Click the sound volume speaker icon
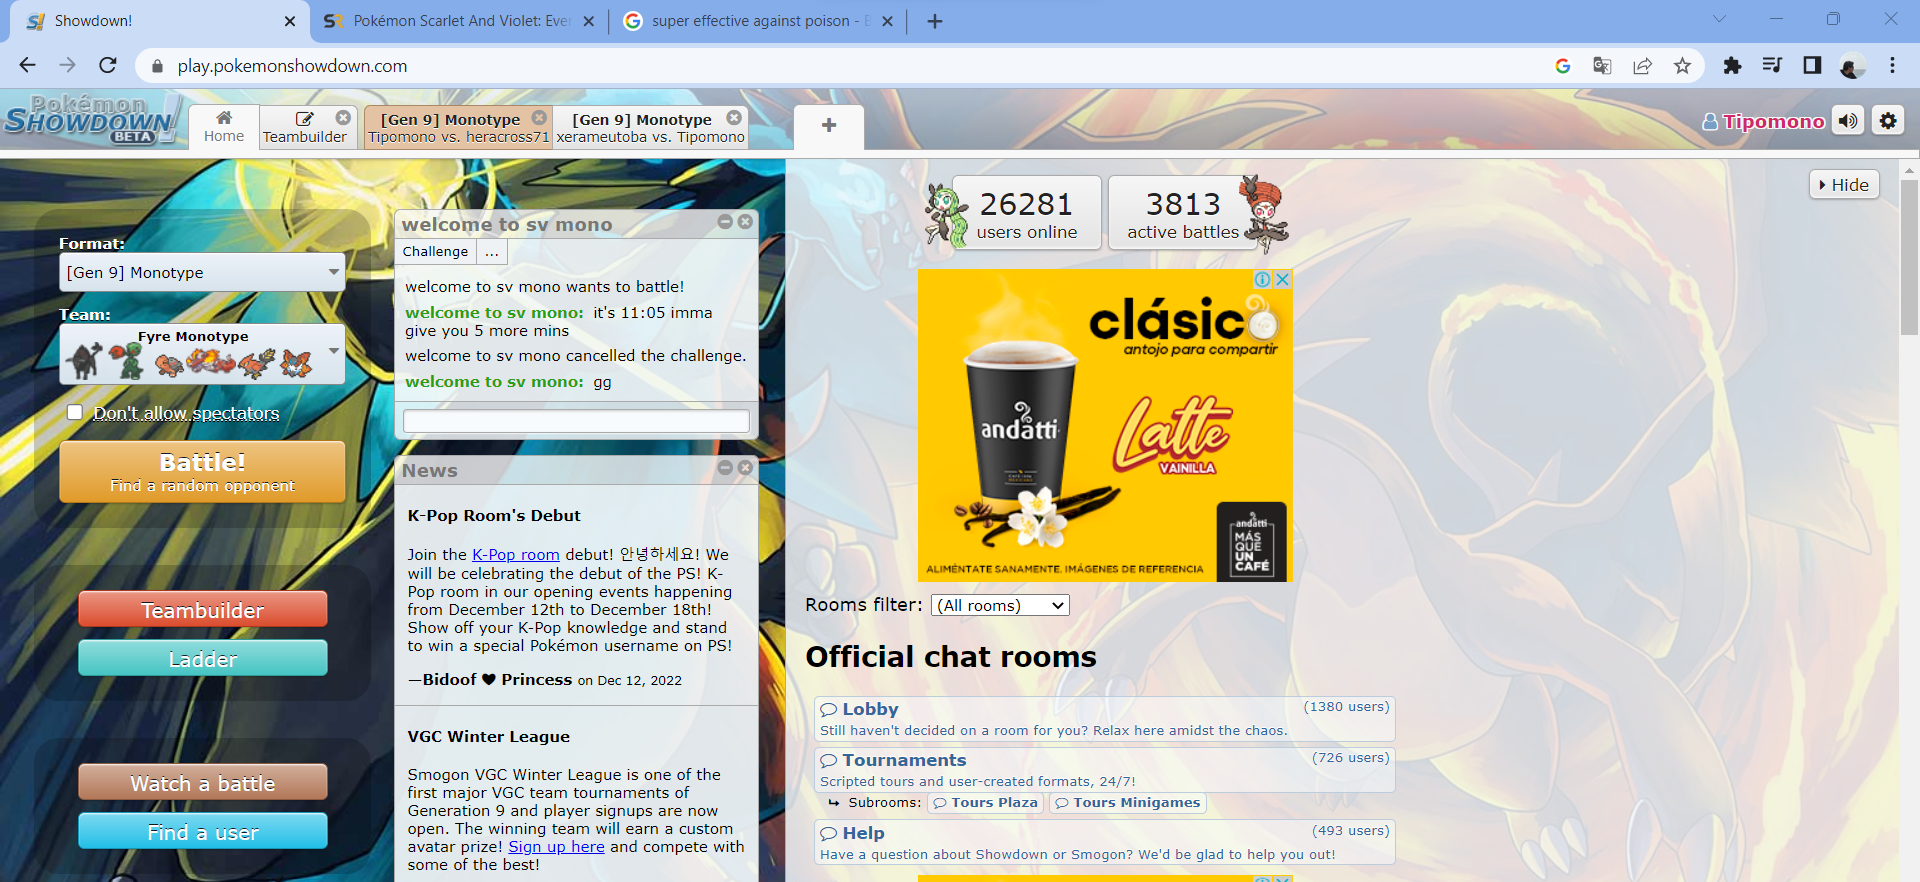This screenshot has width=1920, height=882. coord(1847,121)
